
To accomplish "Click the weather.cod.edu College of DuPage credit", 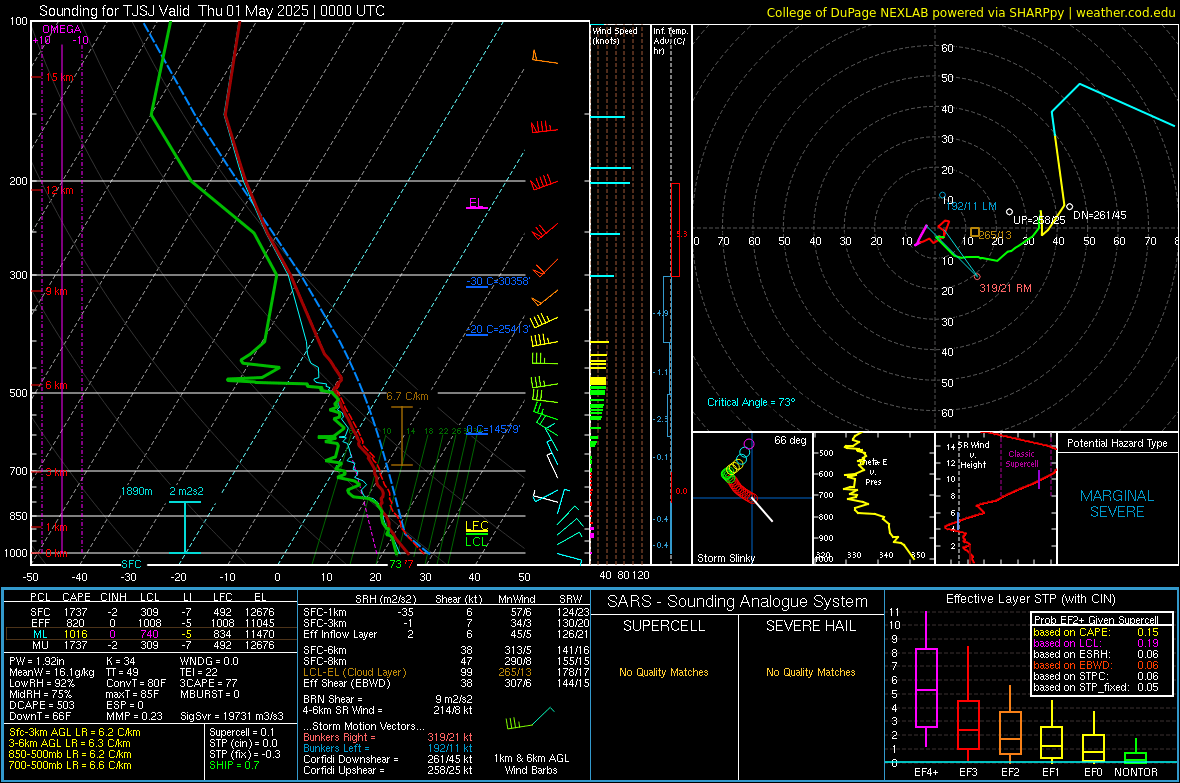I will tap(971, 12).
